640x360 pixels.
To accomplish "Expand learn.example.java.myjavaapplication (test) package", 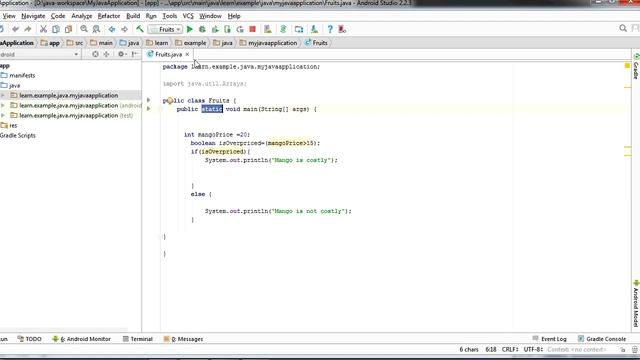I will [3, 116].
